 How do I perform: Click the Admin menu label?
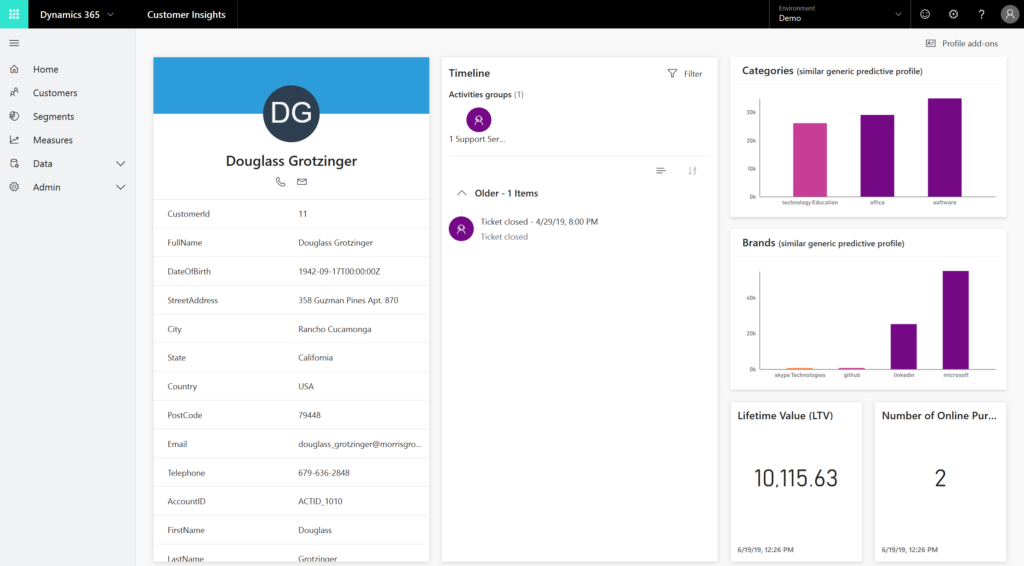[46, 187]
